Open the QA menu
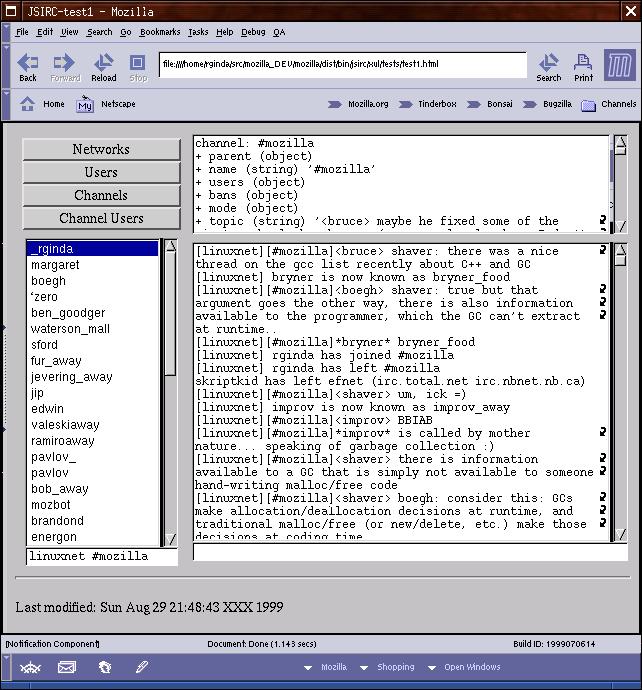The image size is (642, 690). click(x=279, y=32)
